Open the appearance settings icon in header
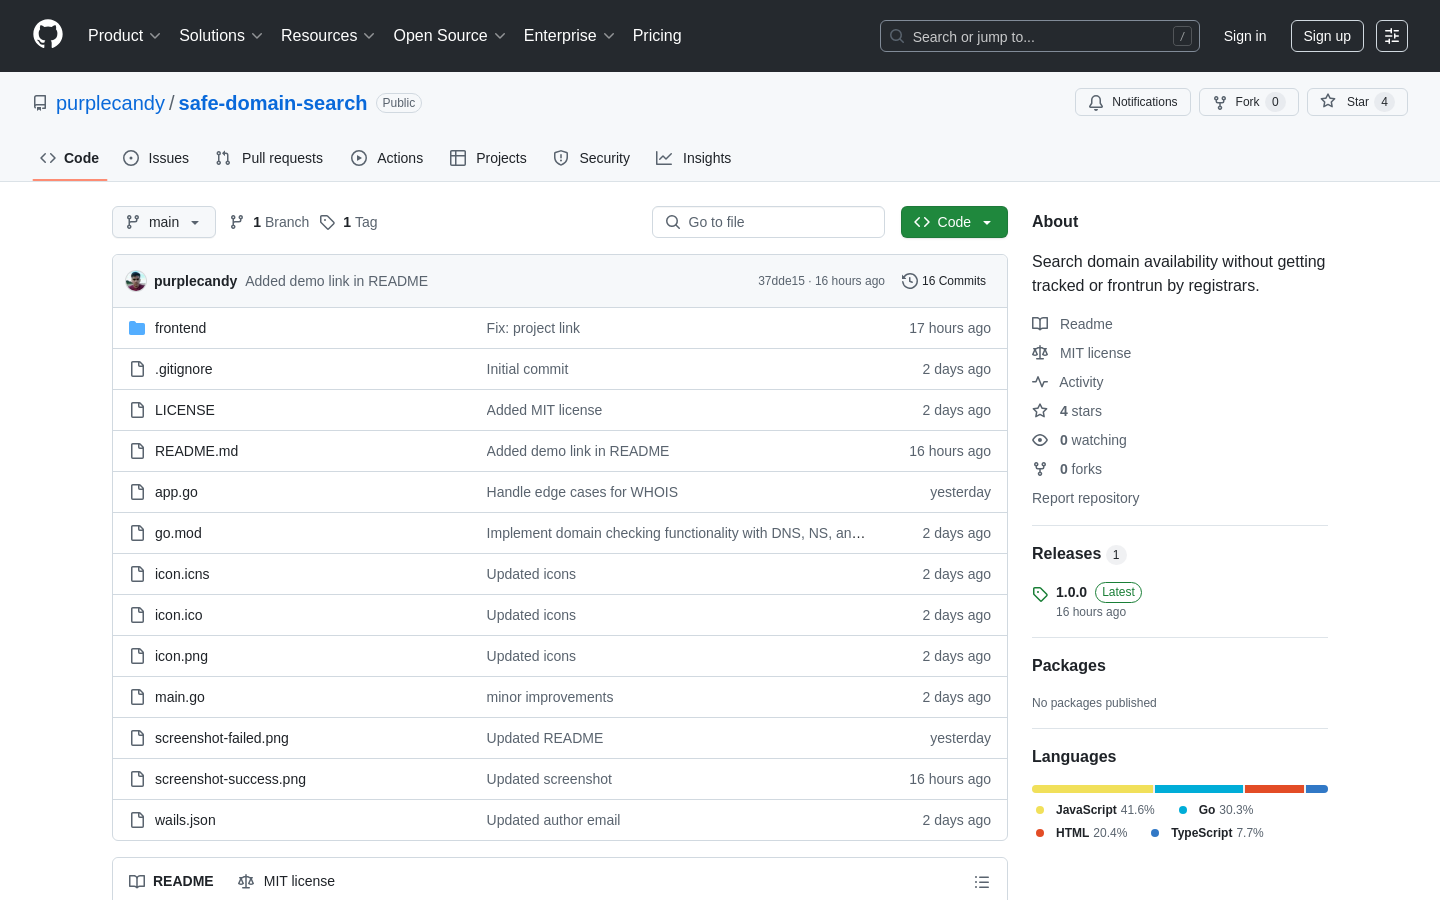 click(1391, 36)
